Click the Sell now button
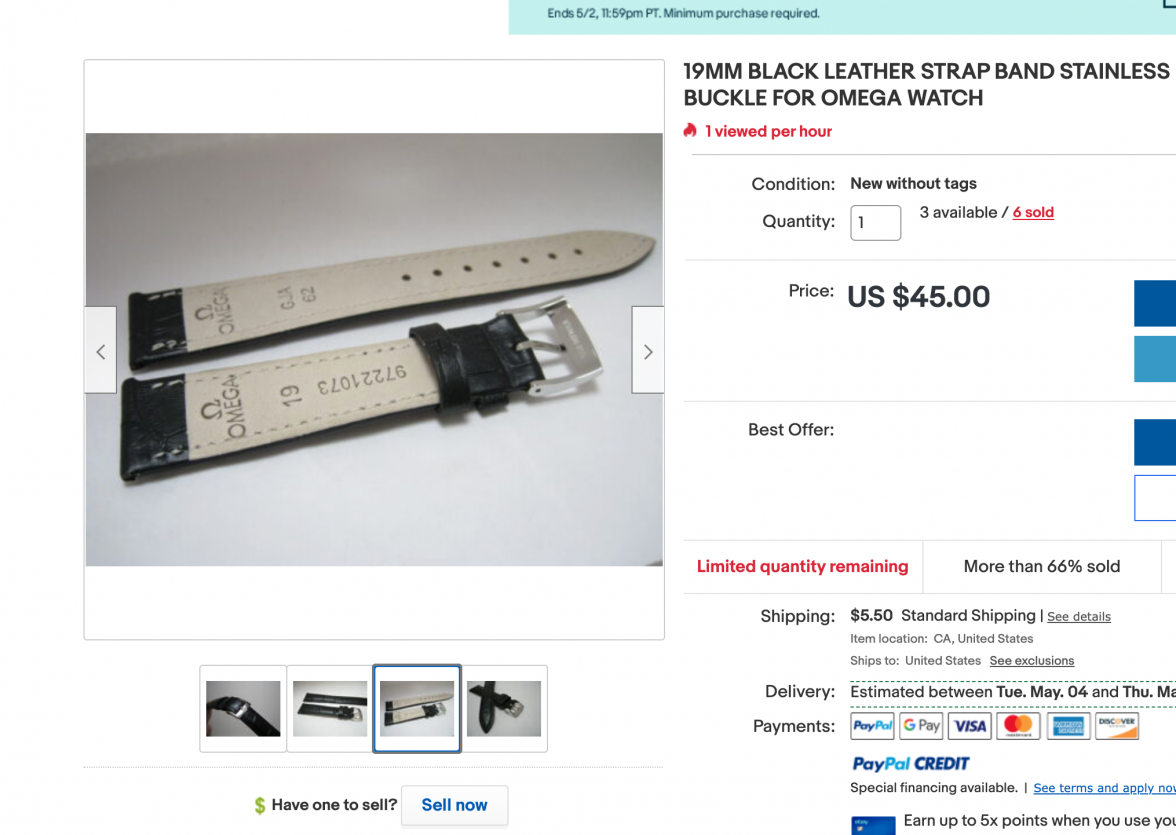 pos(454,805)
